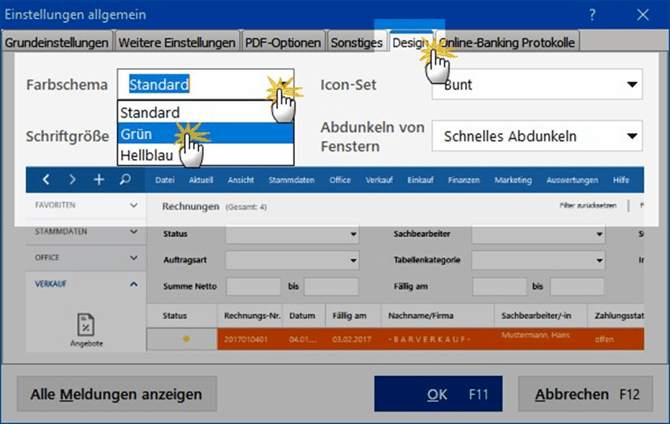
Task: Switch to the Grundeinstellungen tab
Action: click(x=55, y=42)
